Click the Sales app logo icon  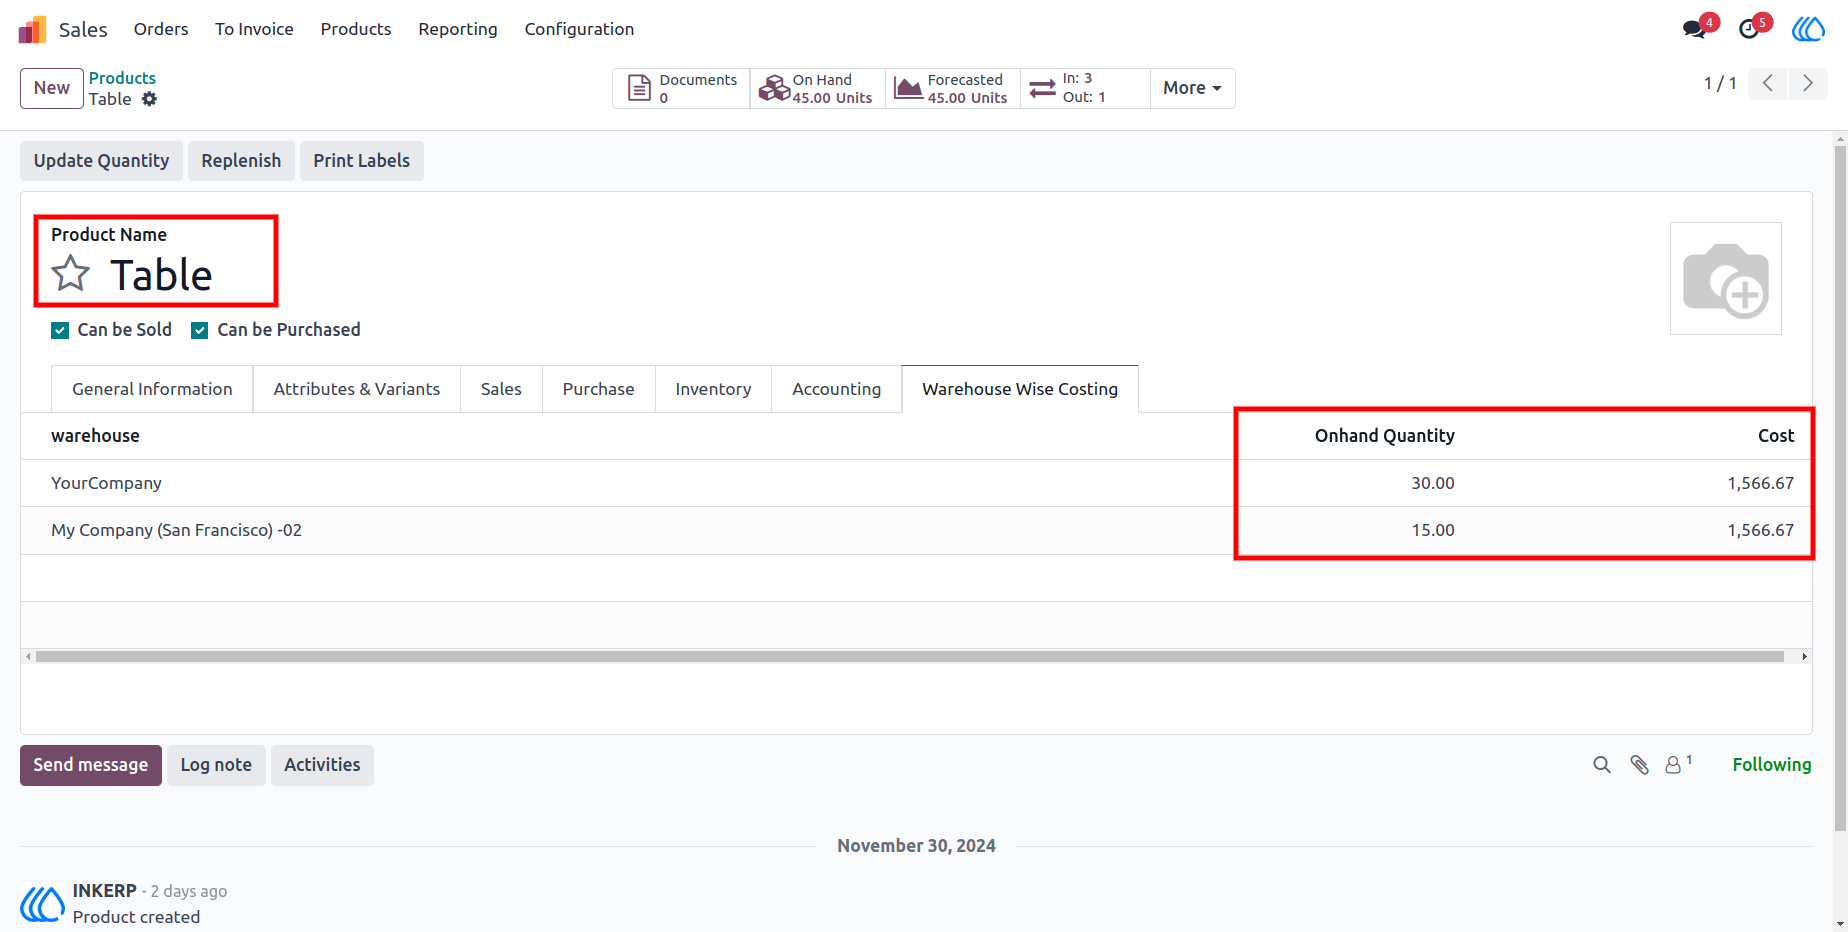pyautogui.click(x=32, y=30)
